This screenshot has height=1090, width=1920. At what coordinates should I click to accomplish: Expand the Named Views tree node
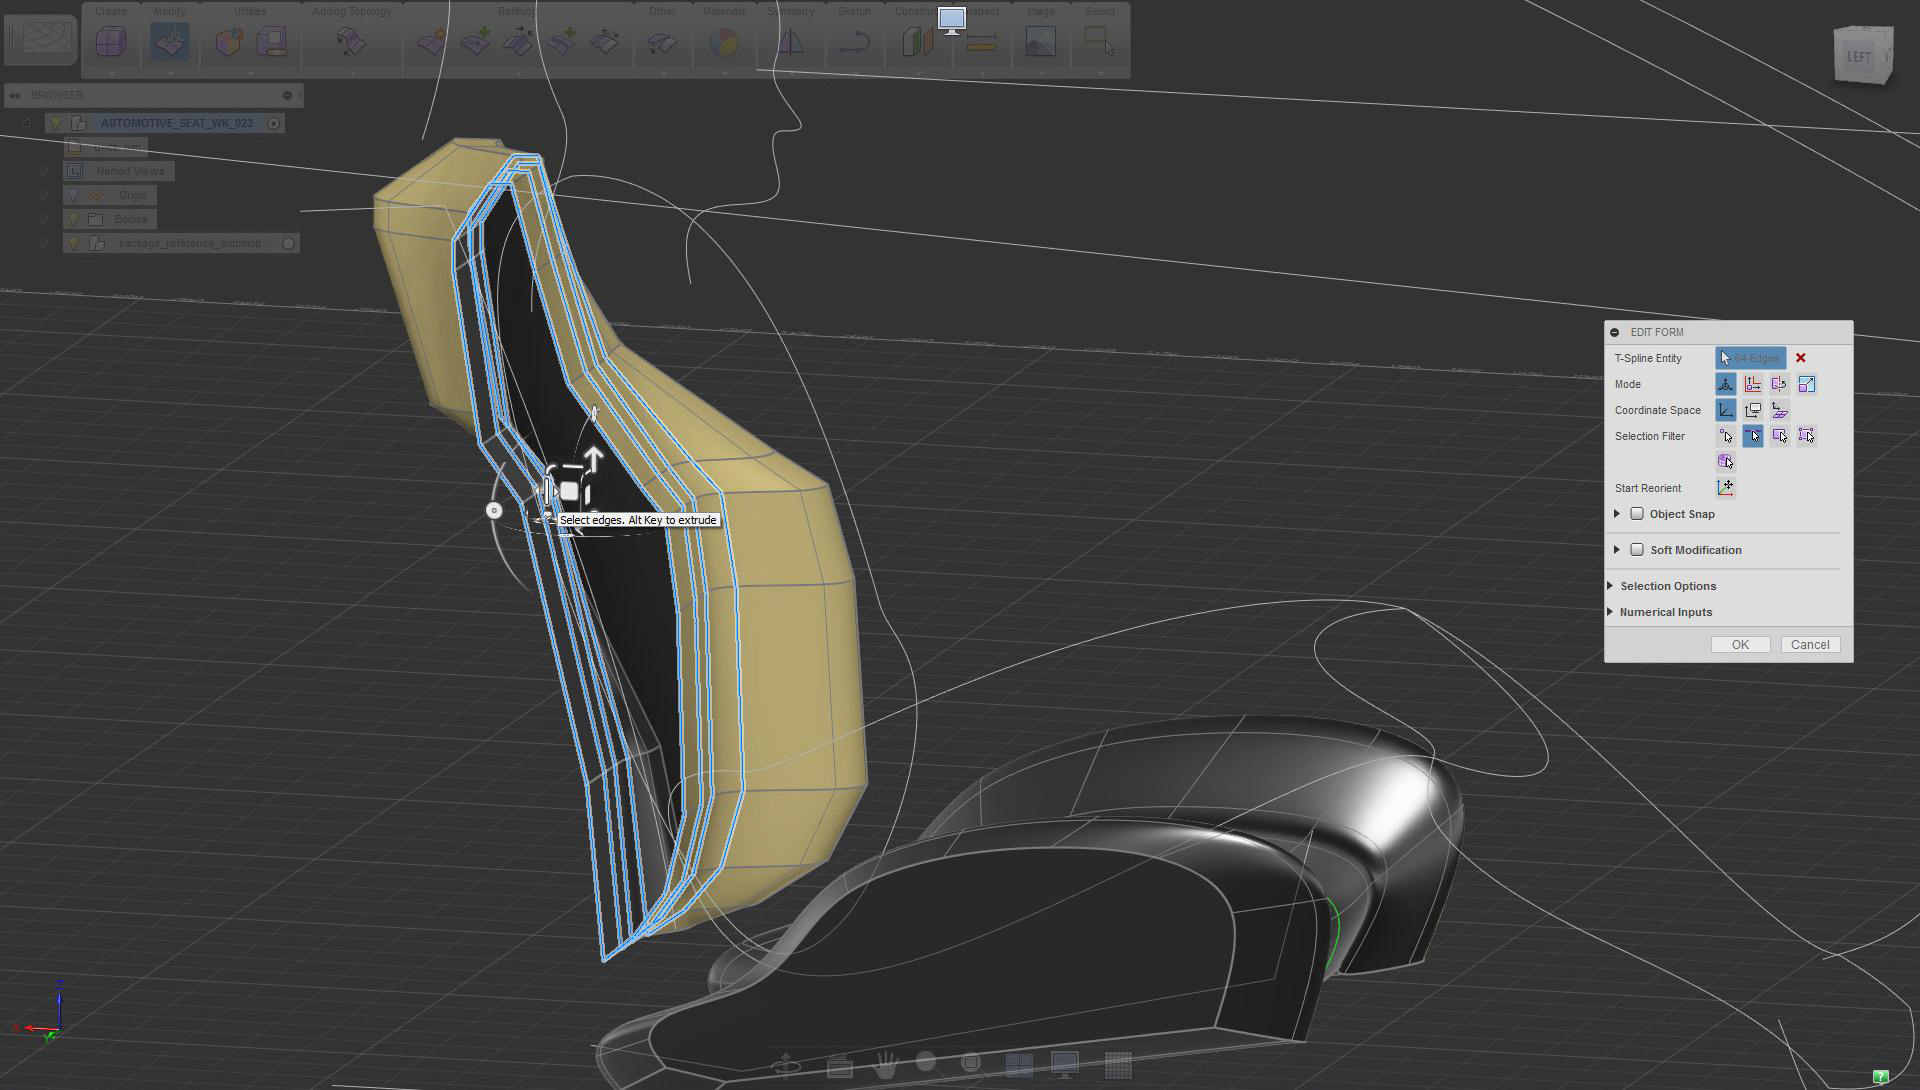(44, 171)
